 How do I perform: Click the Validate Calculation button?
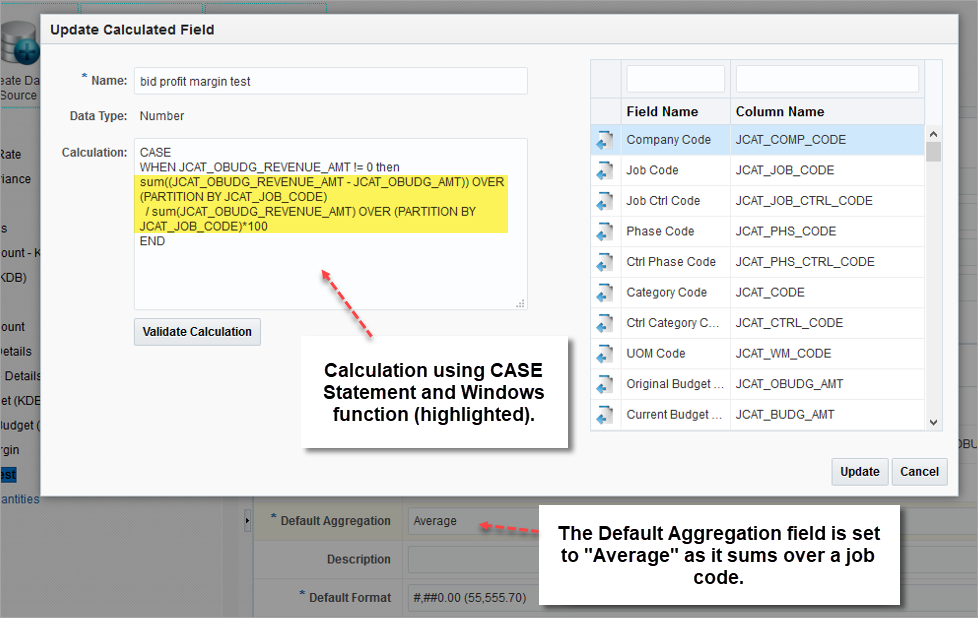(197, 332)
